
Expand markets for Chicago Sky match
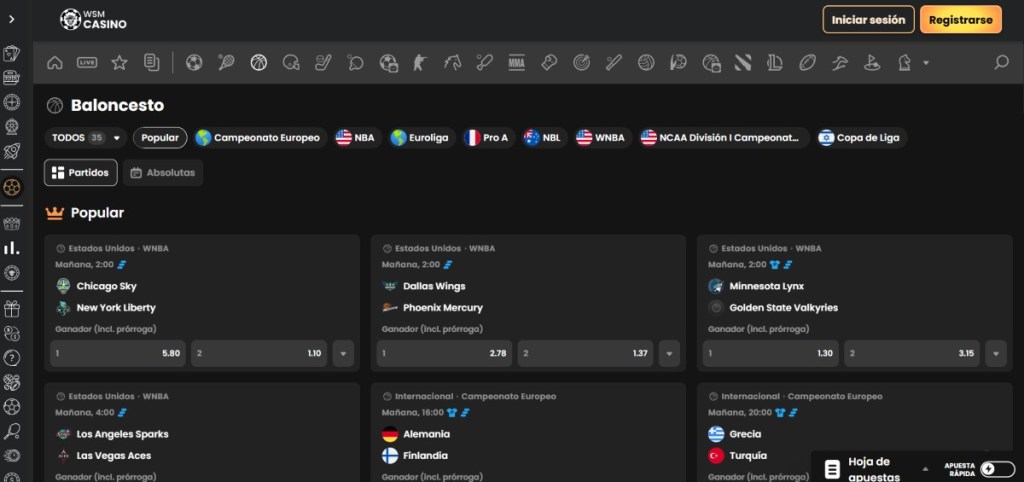[x=343, y=353]
